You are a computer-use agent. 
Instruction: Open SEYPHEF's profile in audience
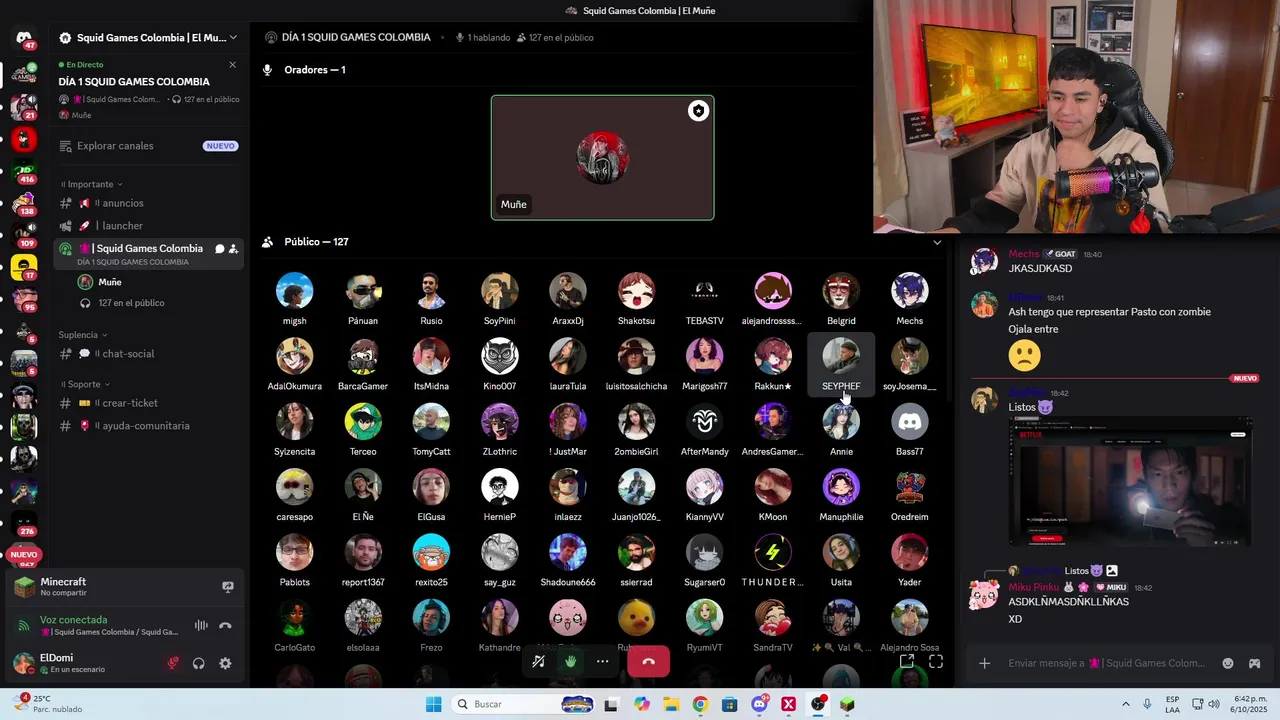click(841, 364)
